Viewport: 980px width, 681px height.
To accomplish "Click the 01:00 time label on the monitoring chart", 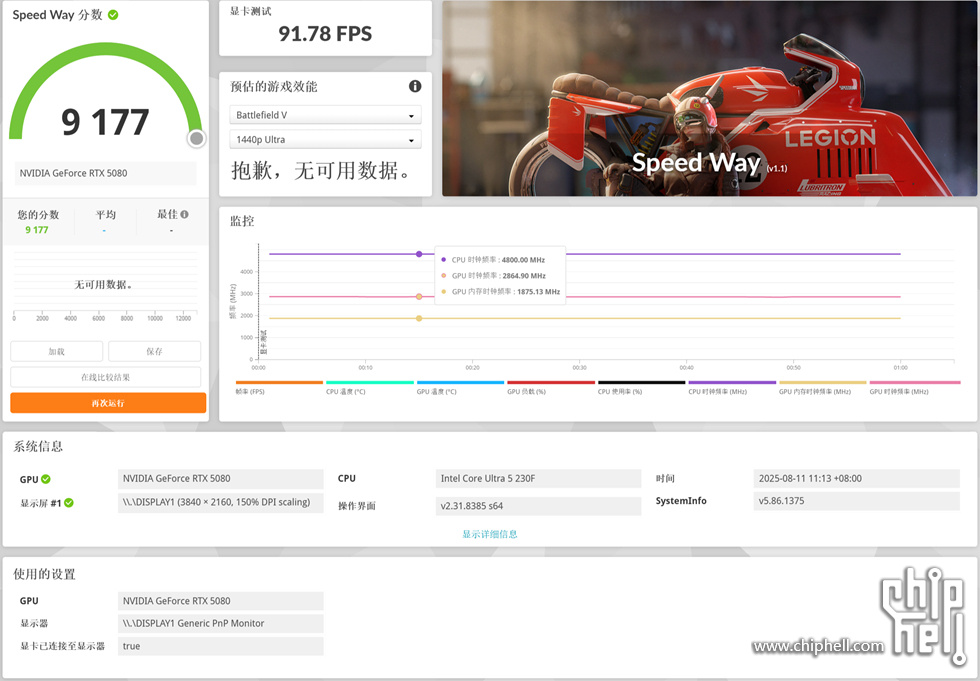I will (901, 367).
